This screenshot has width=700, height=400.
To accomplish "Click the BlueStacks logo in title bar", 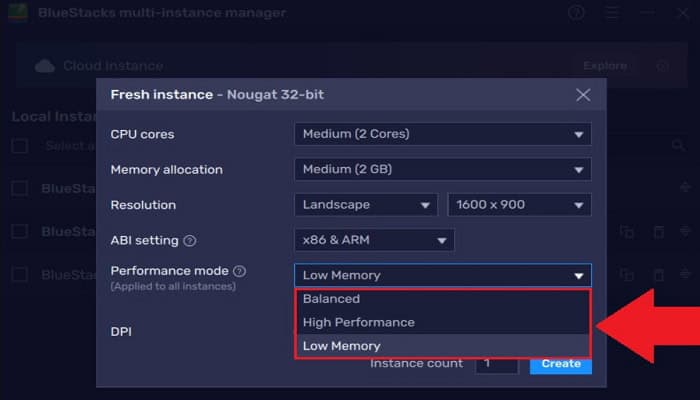I will [x=18, y=12].
